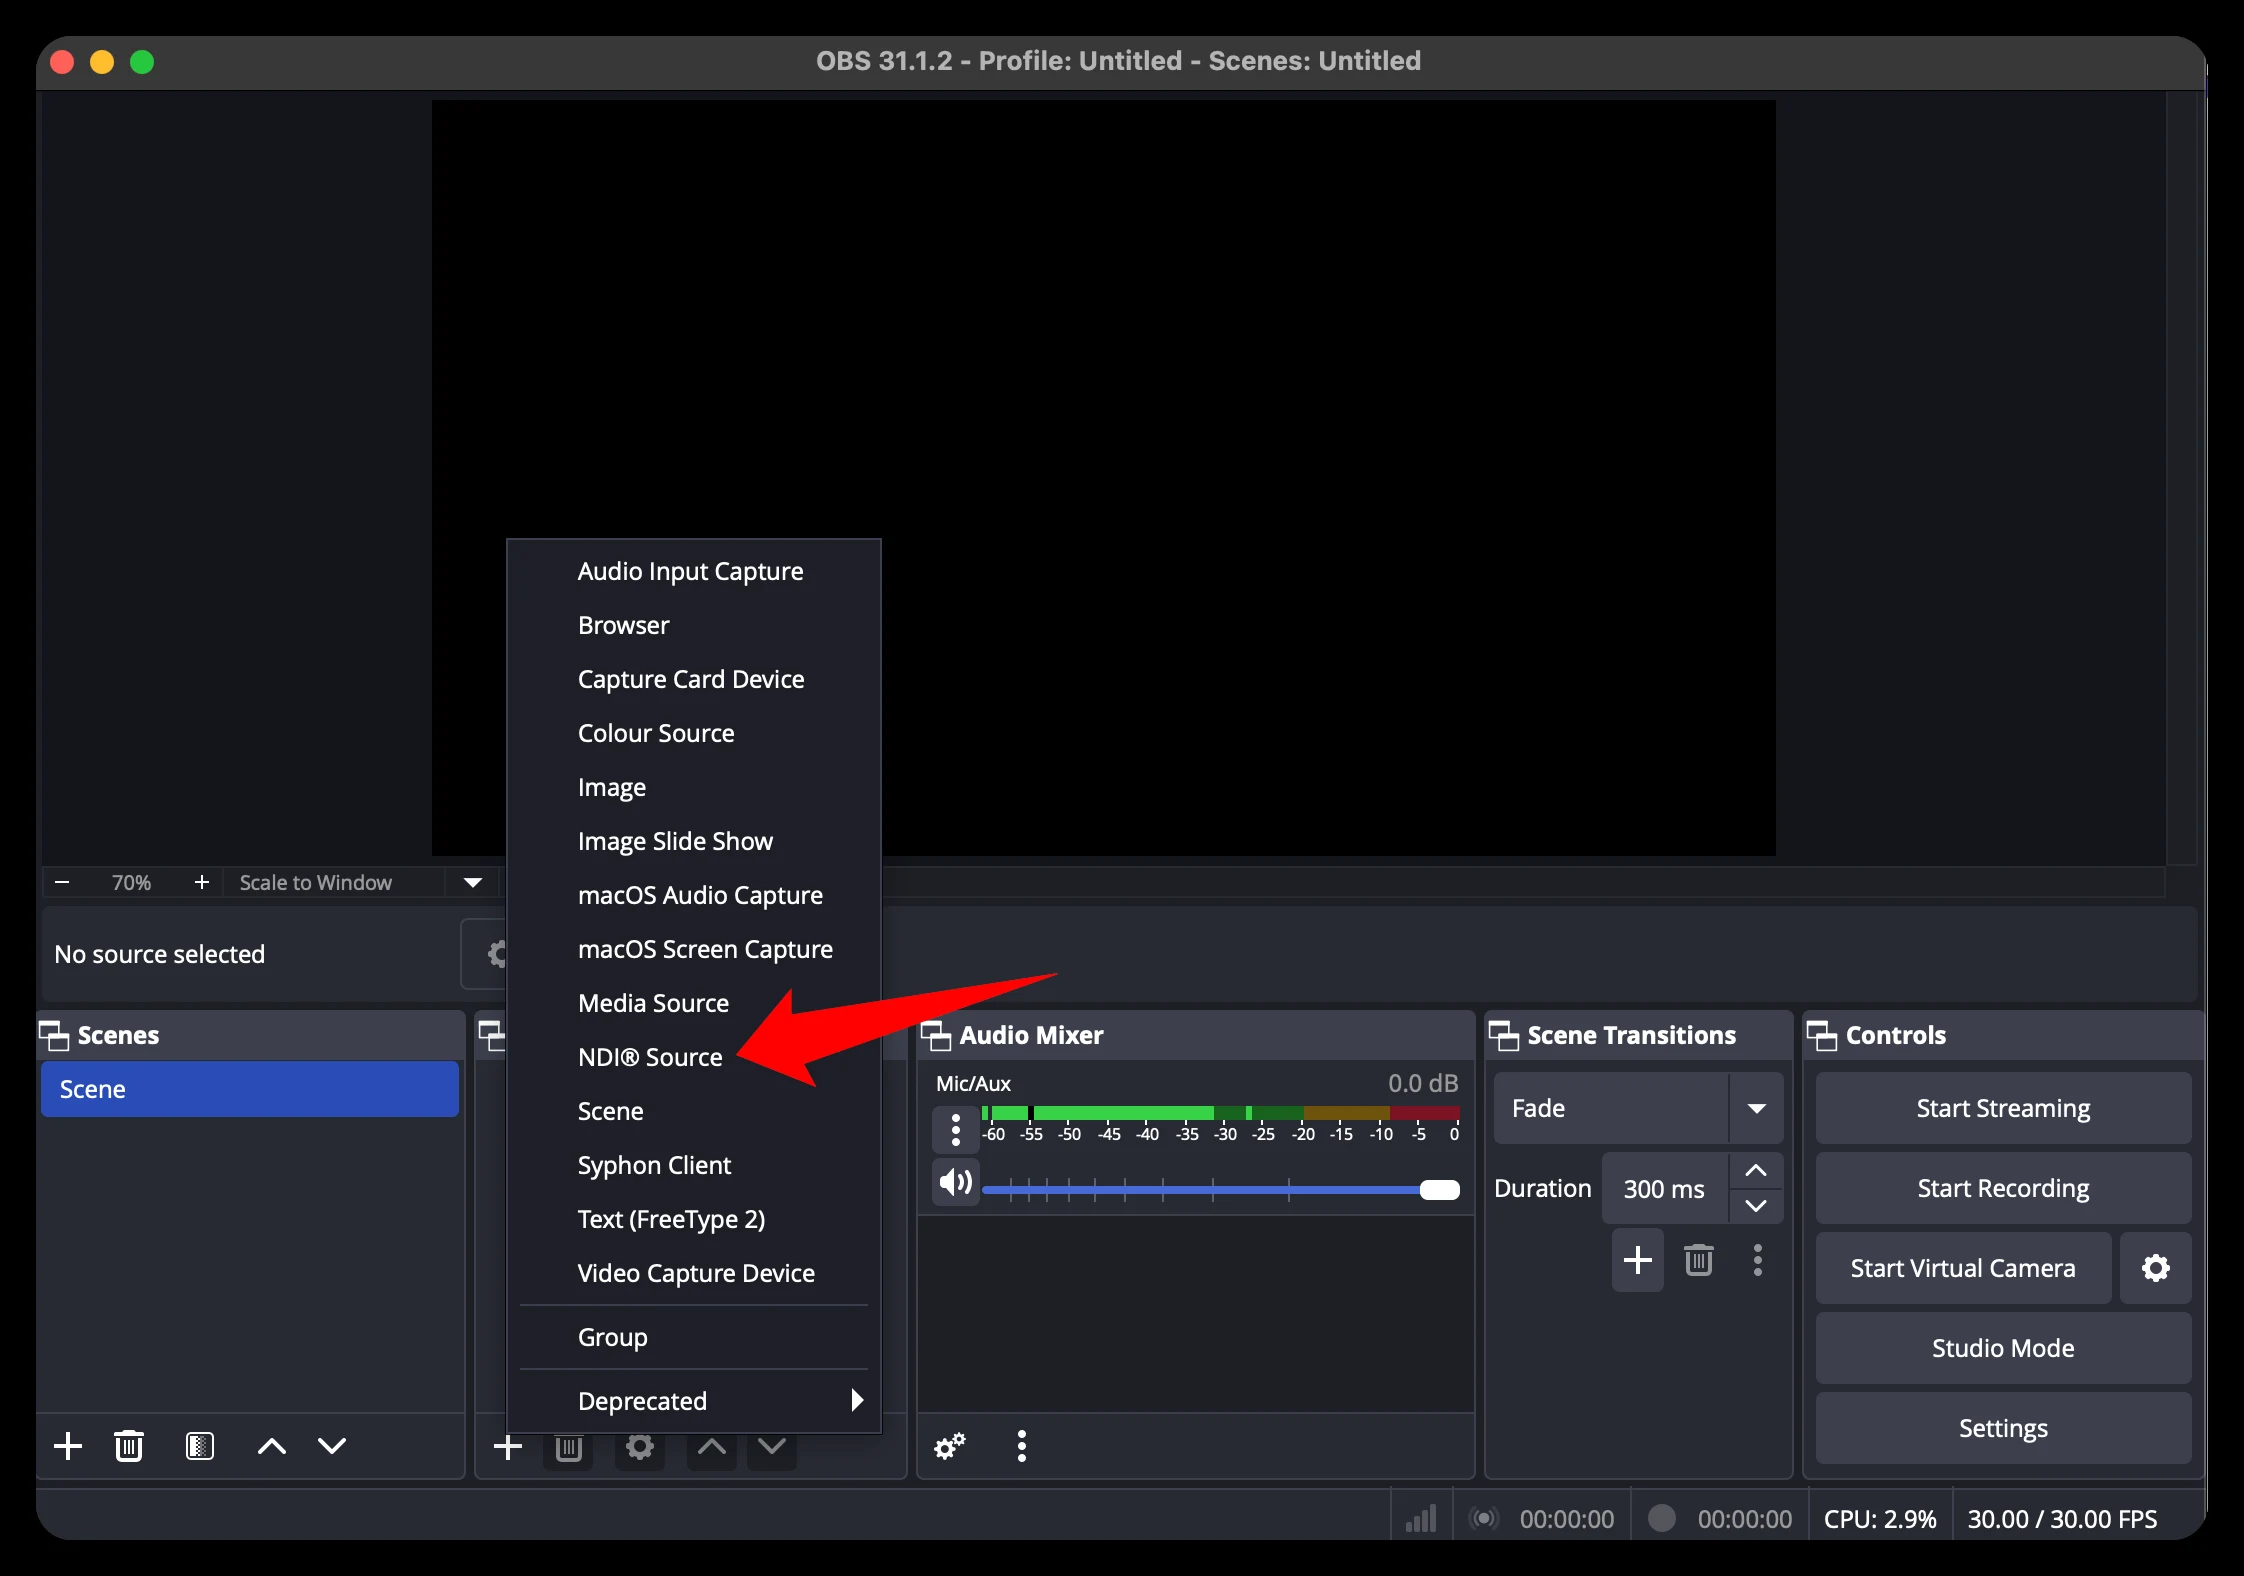Screen dimensions: 2244x1576
Task: Zoom in preview with plus button
Action: pyautogui.click(x=202, y=882)
